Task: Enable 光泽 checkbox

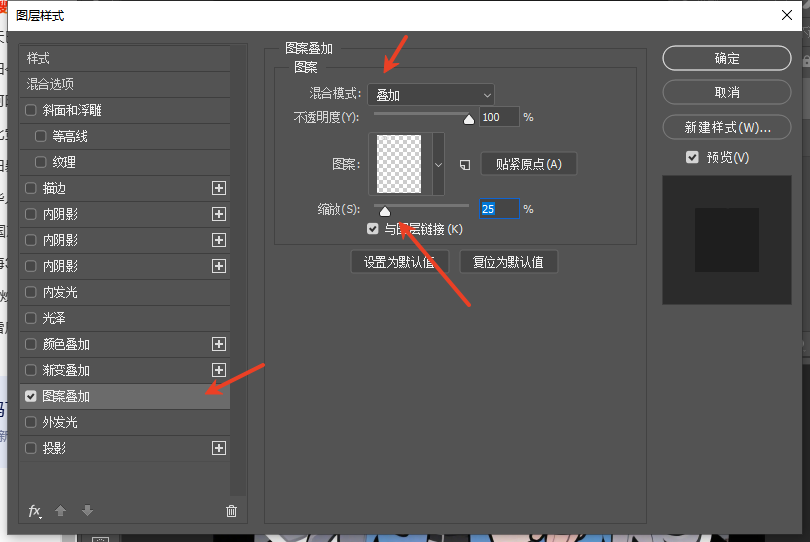Action: click(30, 318)
